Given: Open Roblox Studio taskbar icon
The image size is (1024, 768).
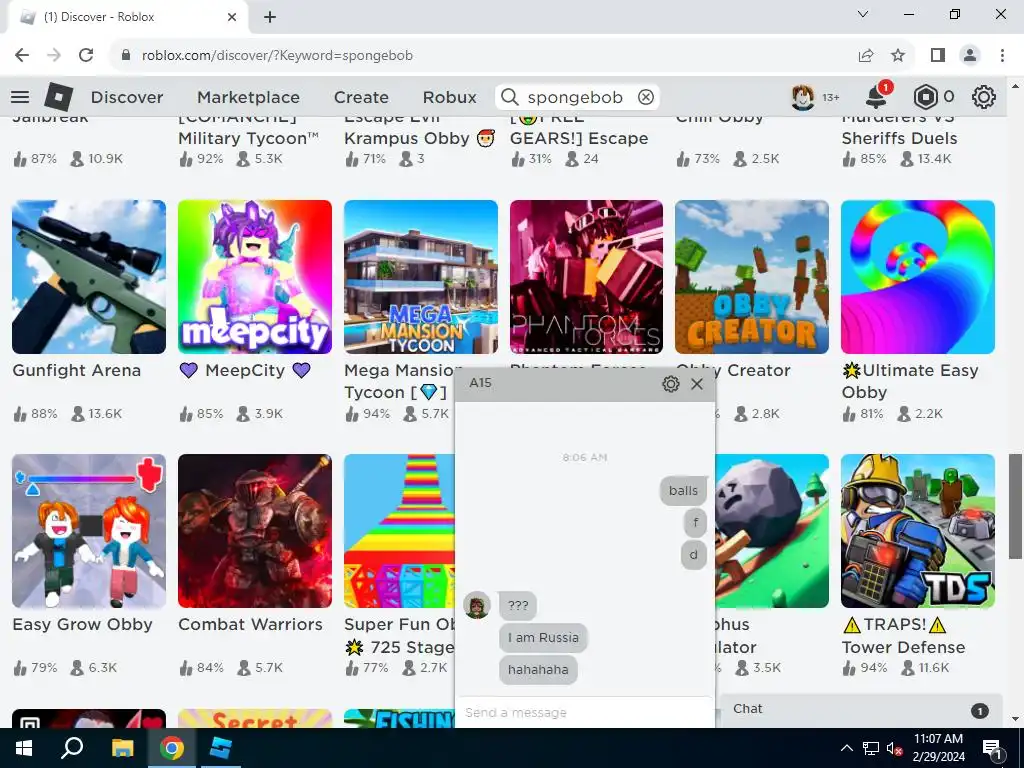Looking at the screenshot, I should (221, 748).
